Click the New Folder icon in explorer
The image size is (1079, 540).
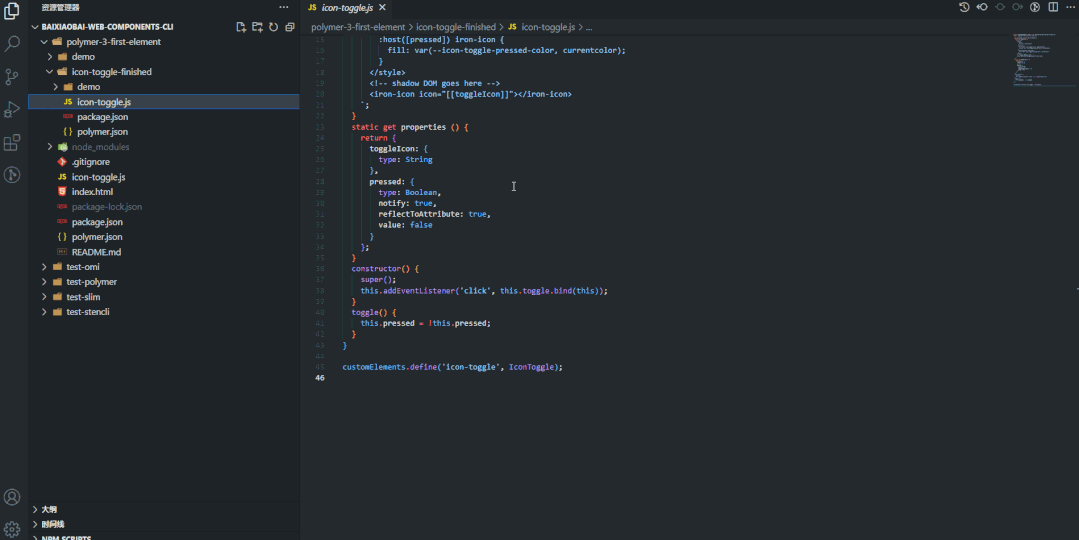pyautogui.click(x=257, y=27)
